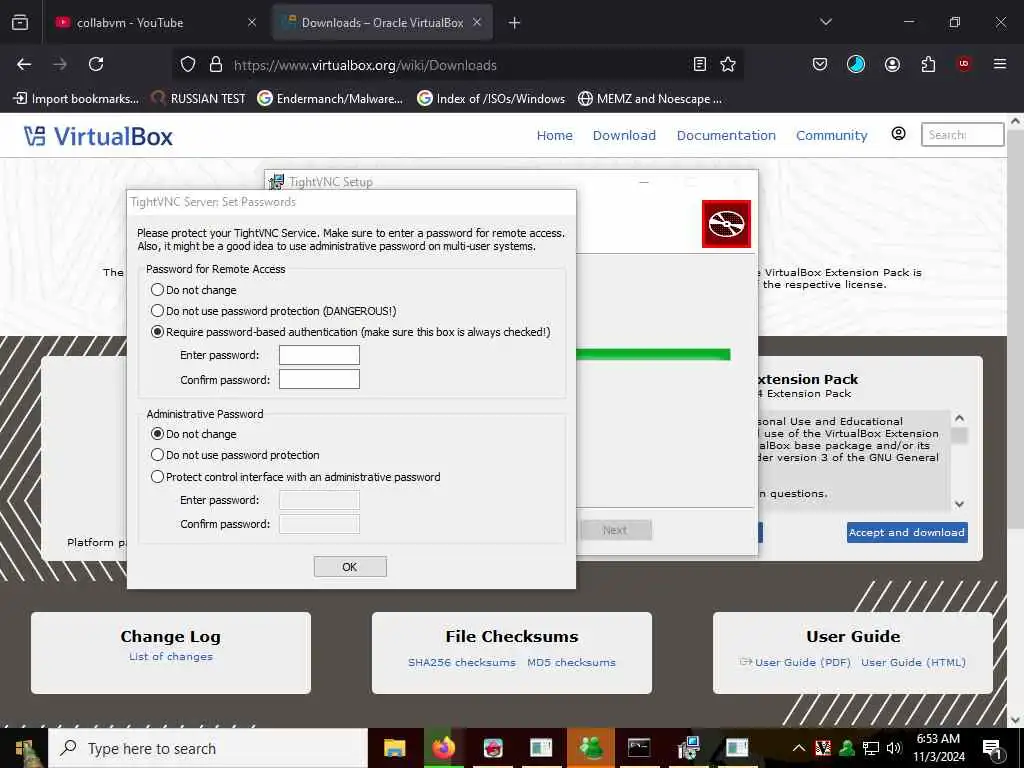Open the TightVNC 'V' tray icon

[823, 748]
